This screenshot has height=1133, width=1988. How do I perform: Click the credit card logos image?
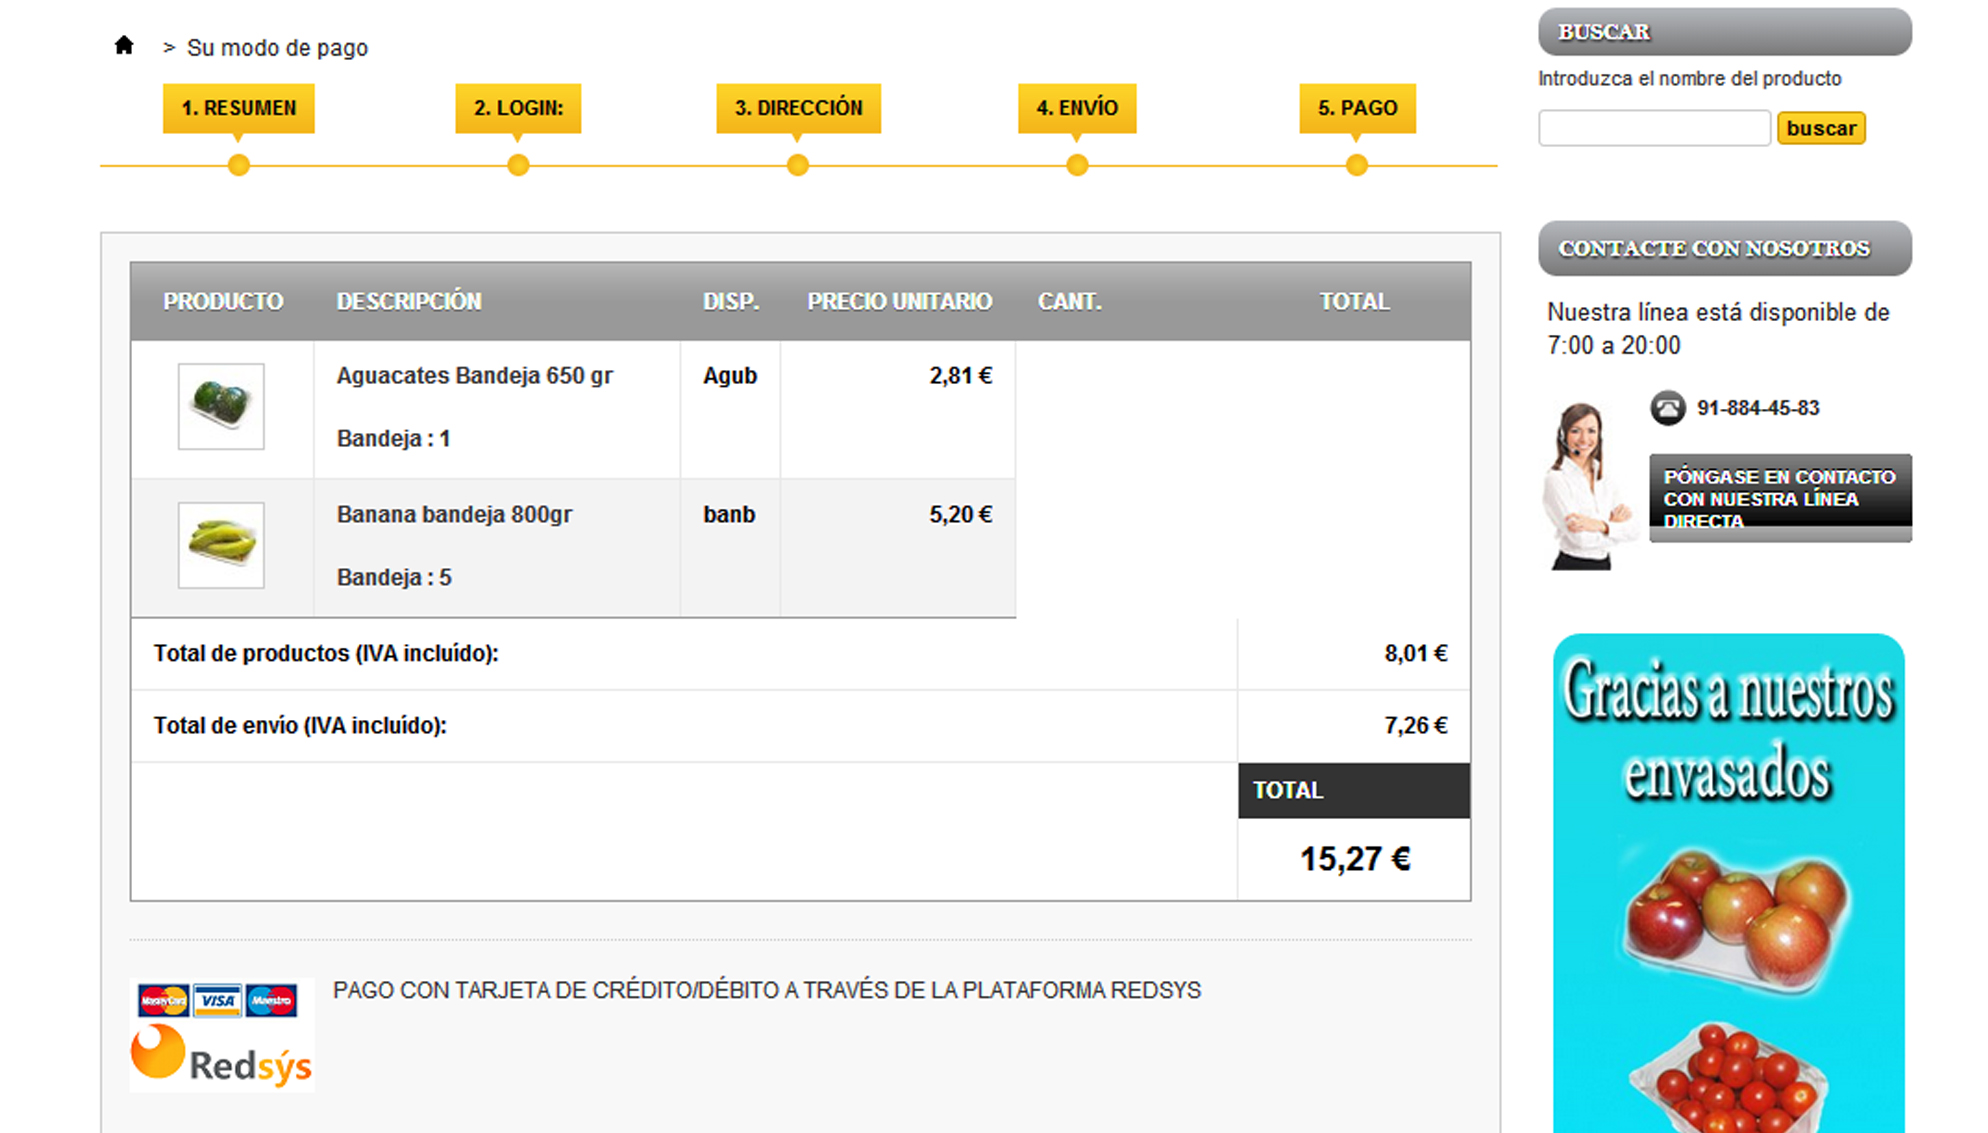[x=218, y=999]
